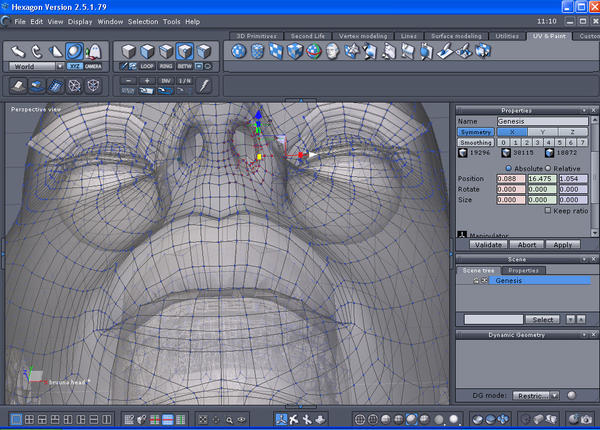
Task: Select the four-view layout icon in bottom bar
Action: [30, 419]
